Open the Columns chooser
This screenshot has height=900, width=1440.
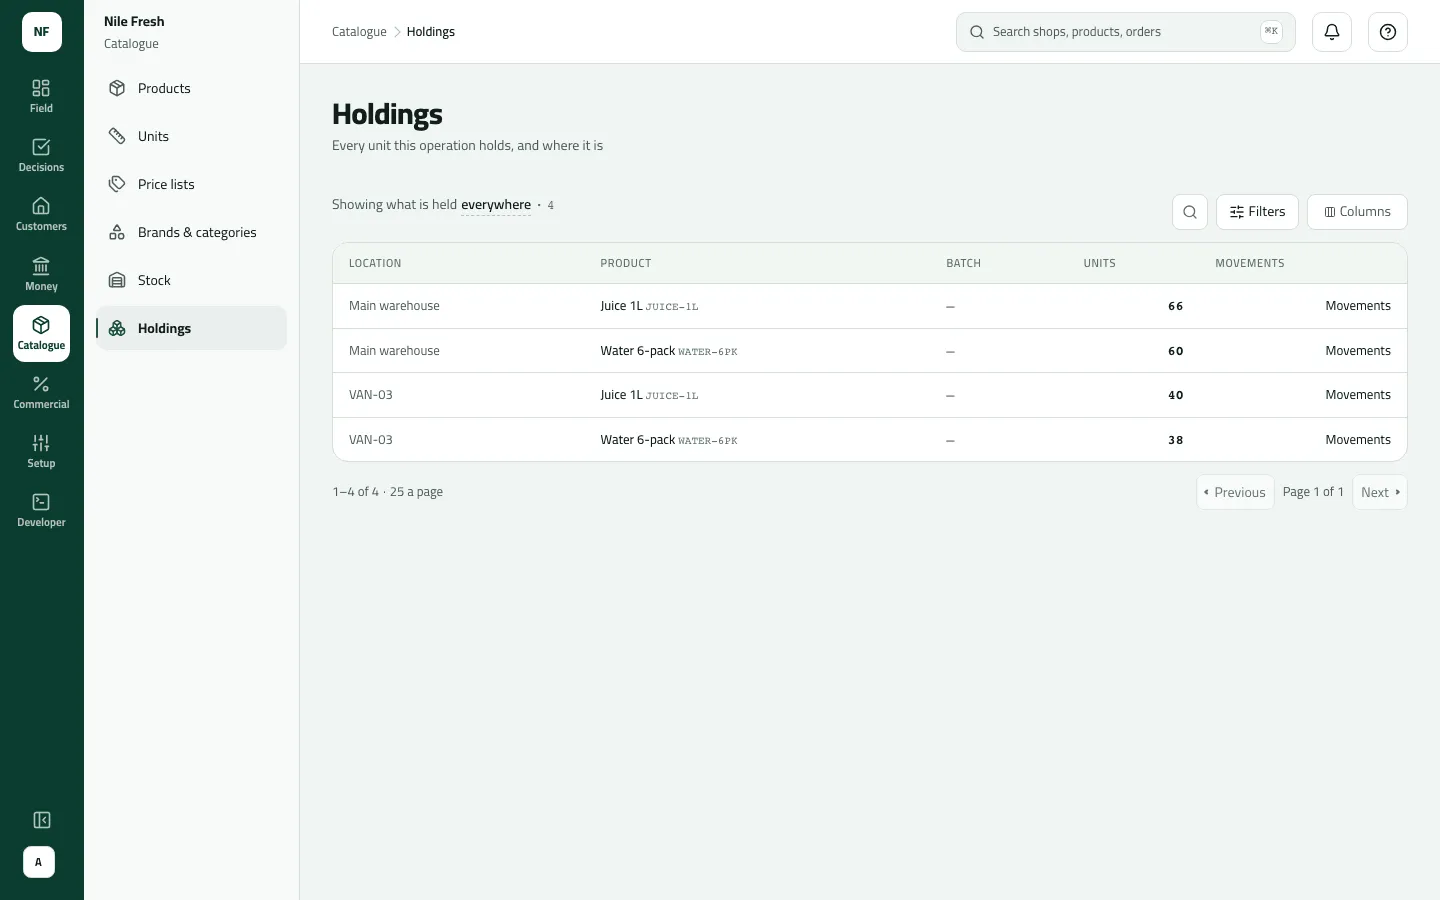[x=1357, y=212]
